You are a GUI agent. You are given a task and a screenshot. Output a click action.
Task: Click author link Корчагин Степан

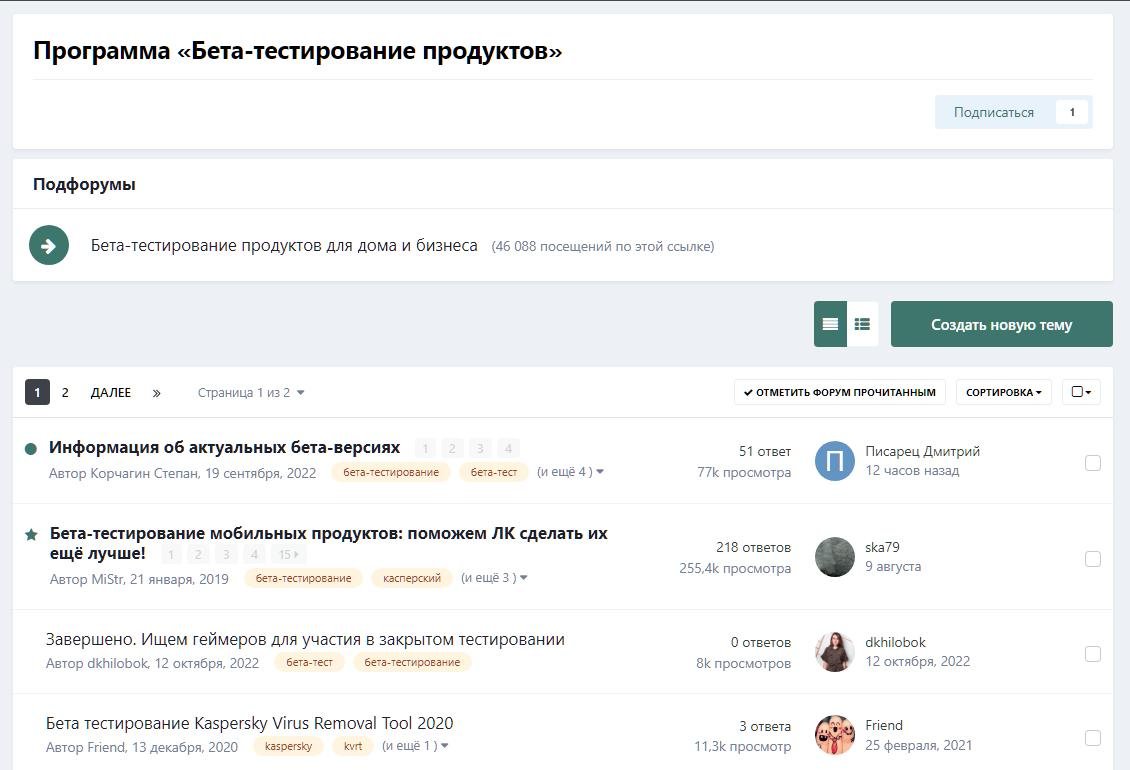(144, 473)
